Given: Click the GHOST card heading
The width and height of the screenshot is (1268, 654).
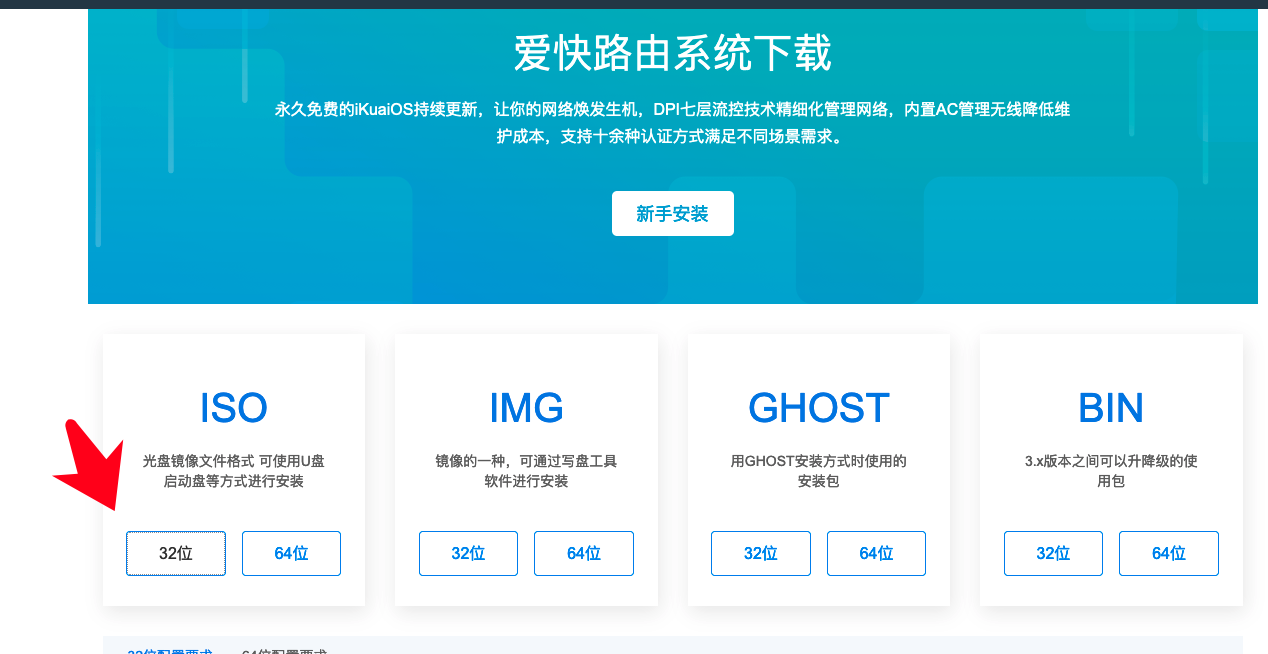Looking at the screenshot, I should tap(819, 408).
